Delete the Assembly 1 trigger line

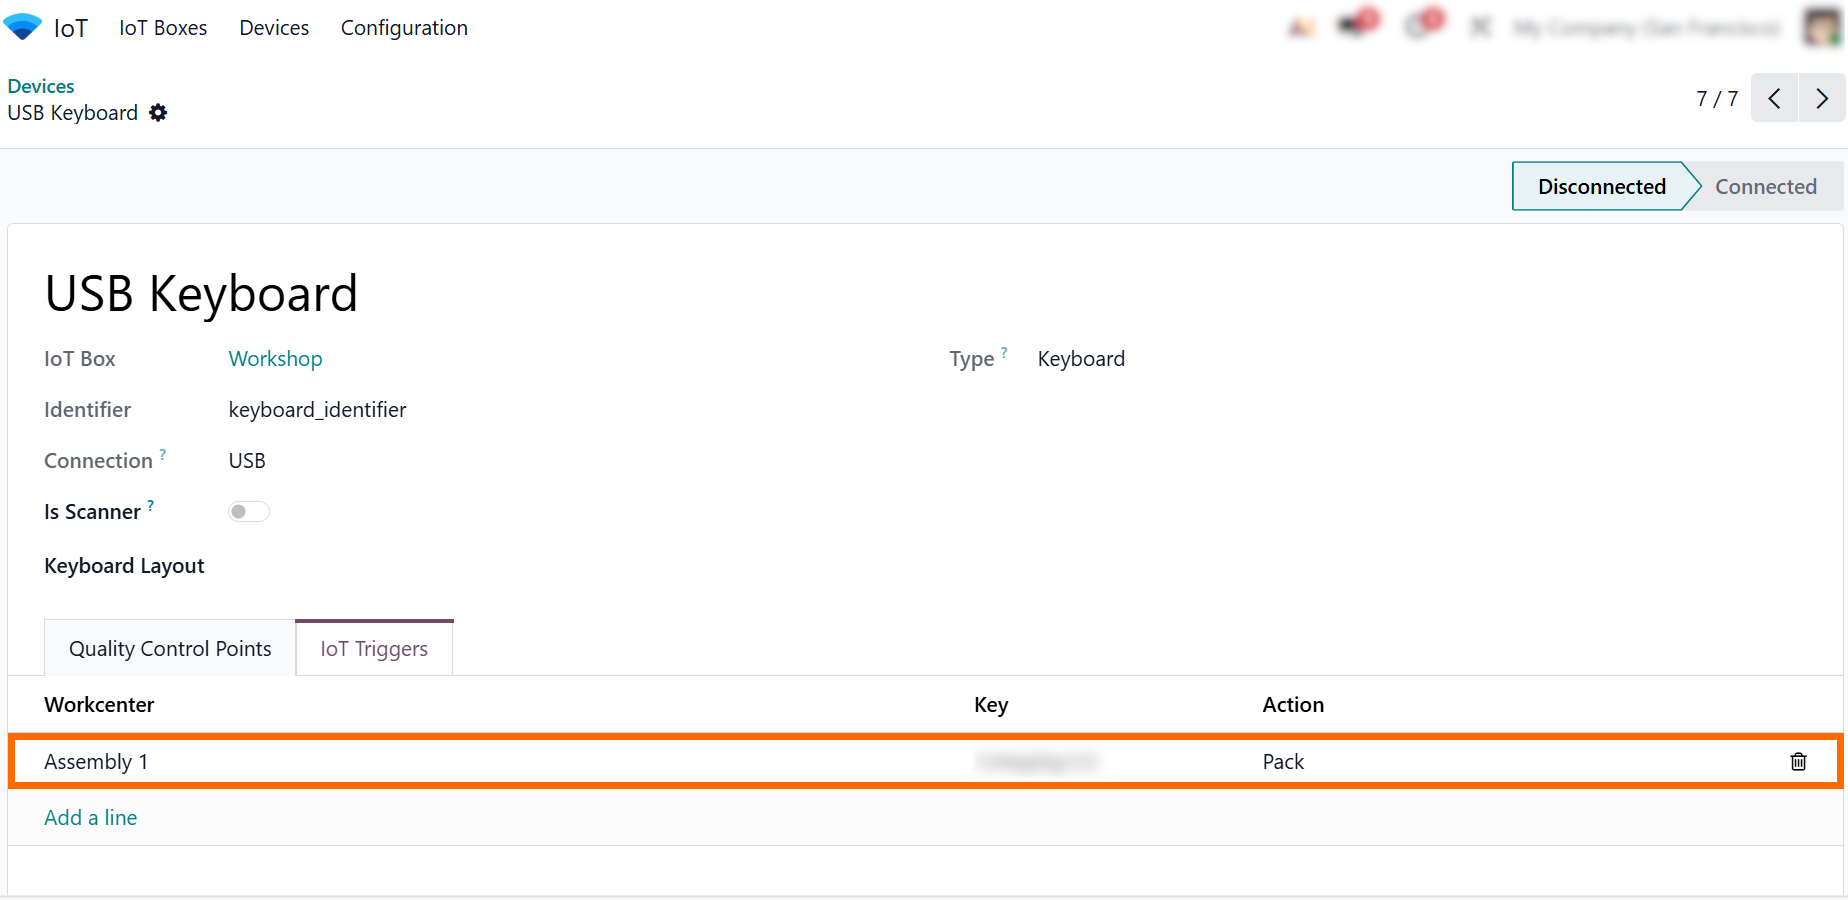[1797, 762]
